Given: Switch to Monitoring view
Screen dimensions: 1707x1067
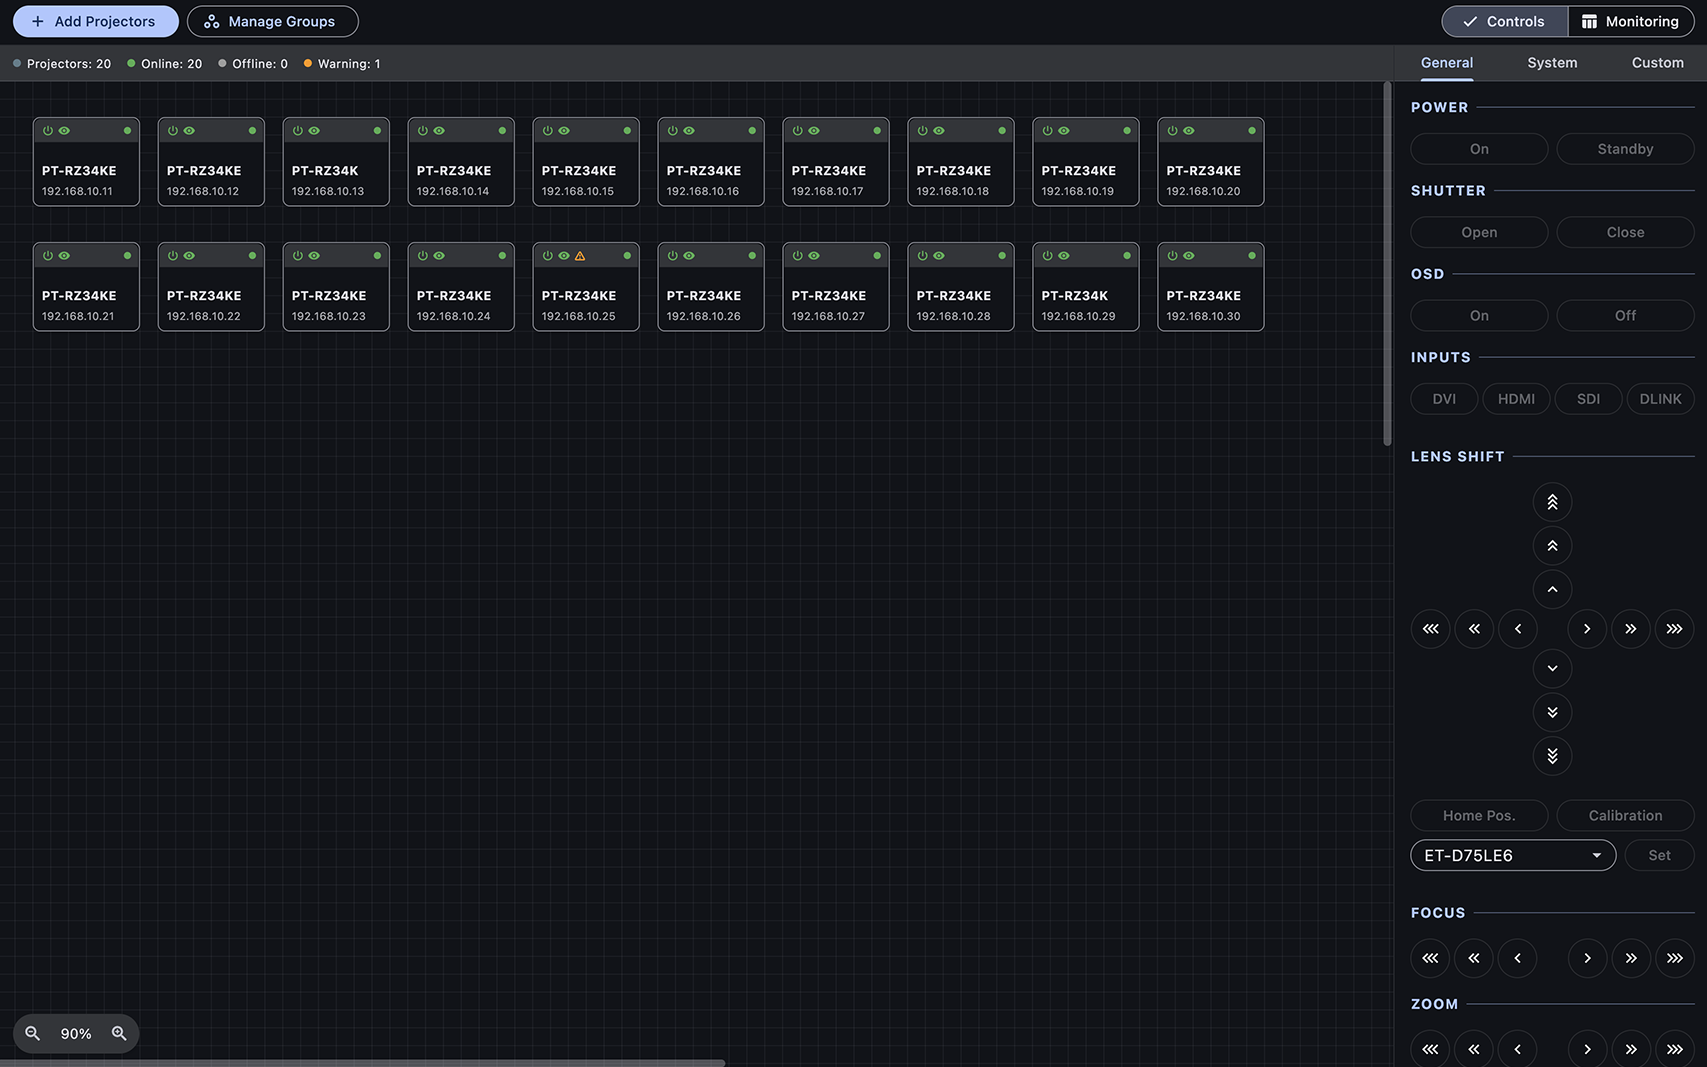Looking at the screenshot, I should (x=1630, y=21).
